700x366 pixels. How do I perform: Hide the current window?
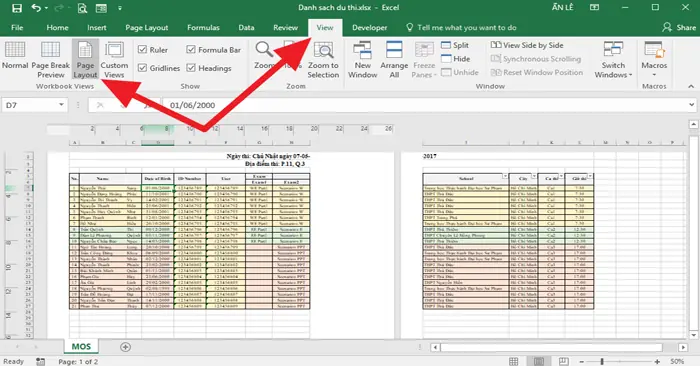pyautogui.click(x=455, y=58)
